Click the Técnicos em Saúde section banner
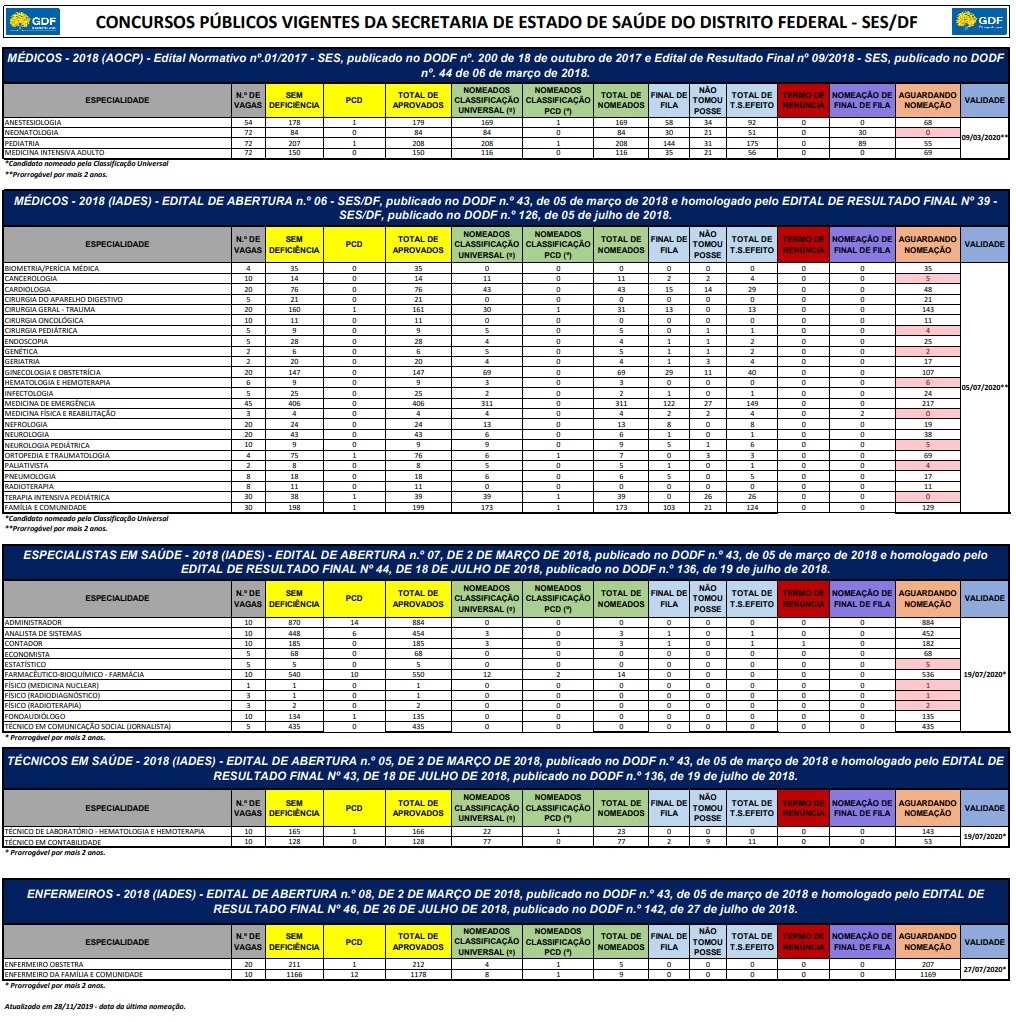This screenshot has height=1022, width=1016. pyautogui.click(x=507, y=768)
